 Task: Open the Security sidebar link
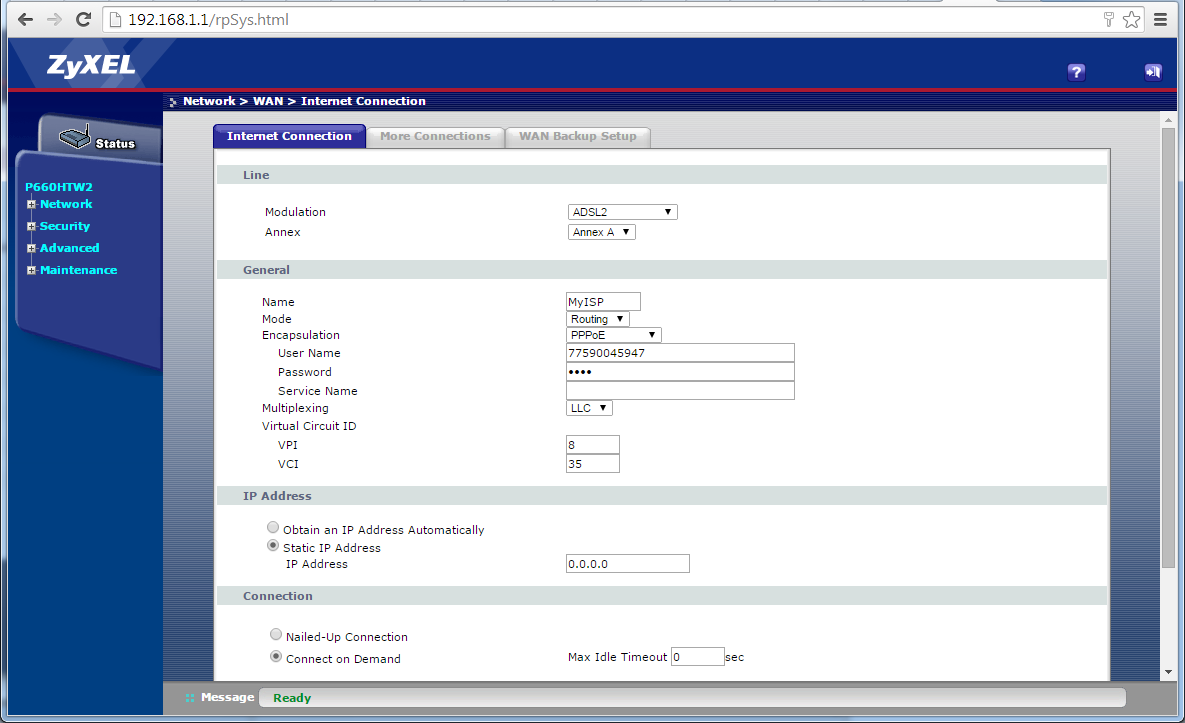[64, 226]
